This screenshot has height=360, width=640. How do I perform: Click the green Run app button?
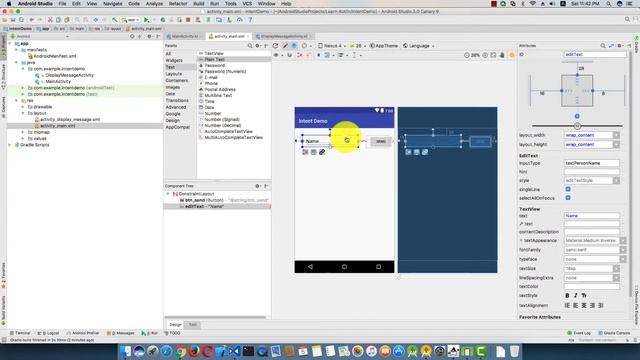[x=147, y=20]
